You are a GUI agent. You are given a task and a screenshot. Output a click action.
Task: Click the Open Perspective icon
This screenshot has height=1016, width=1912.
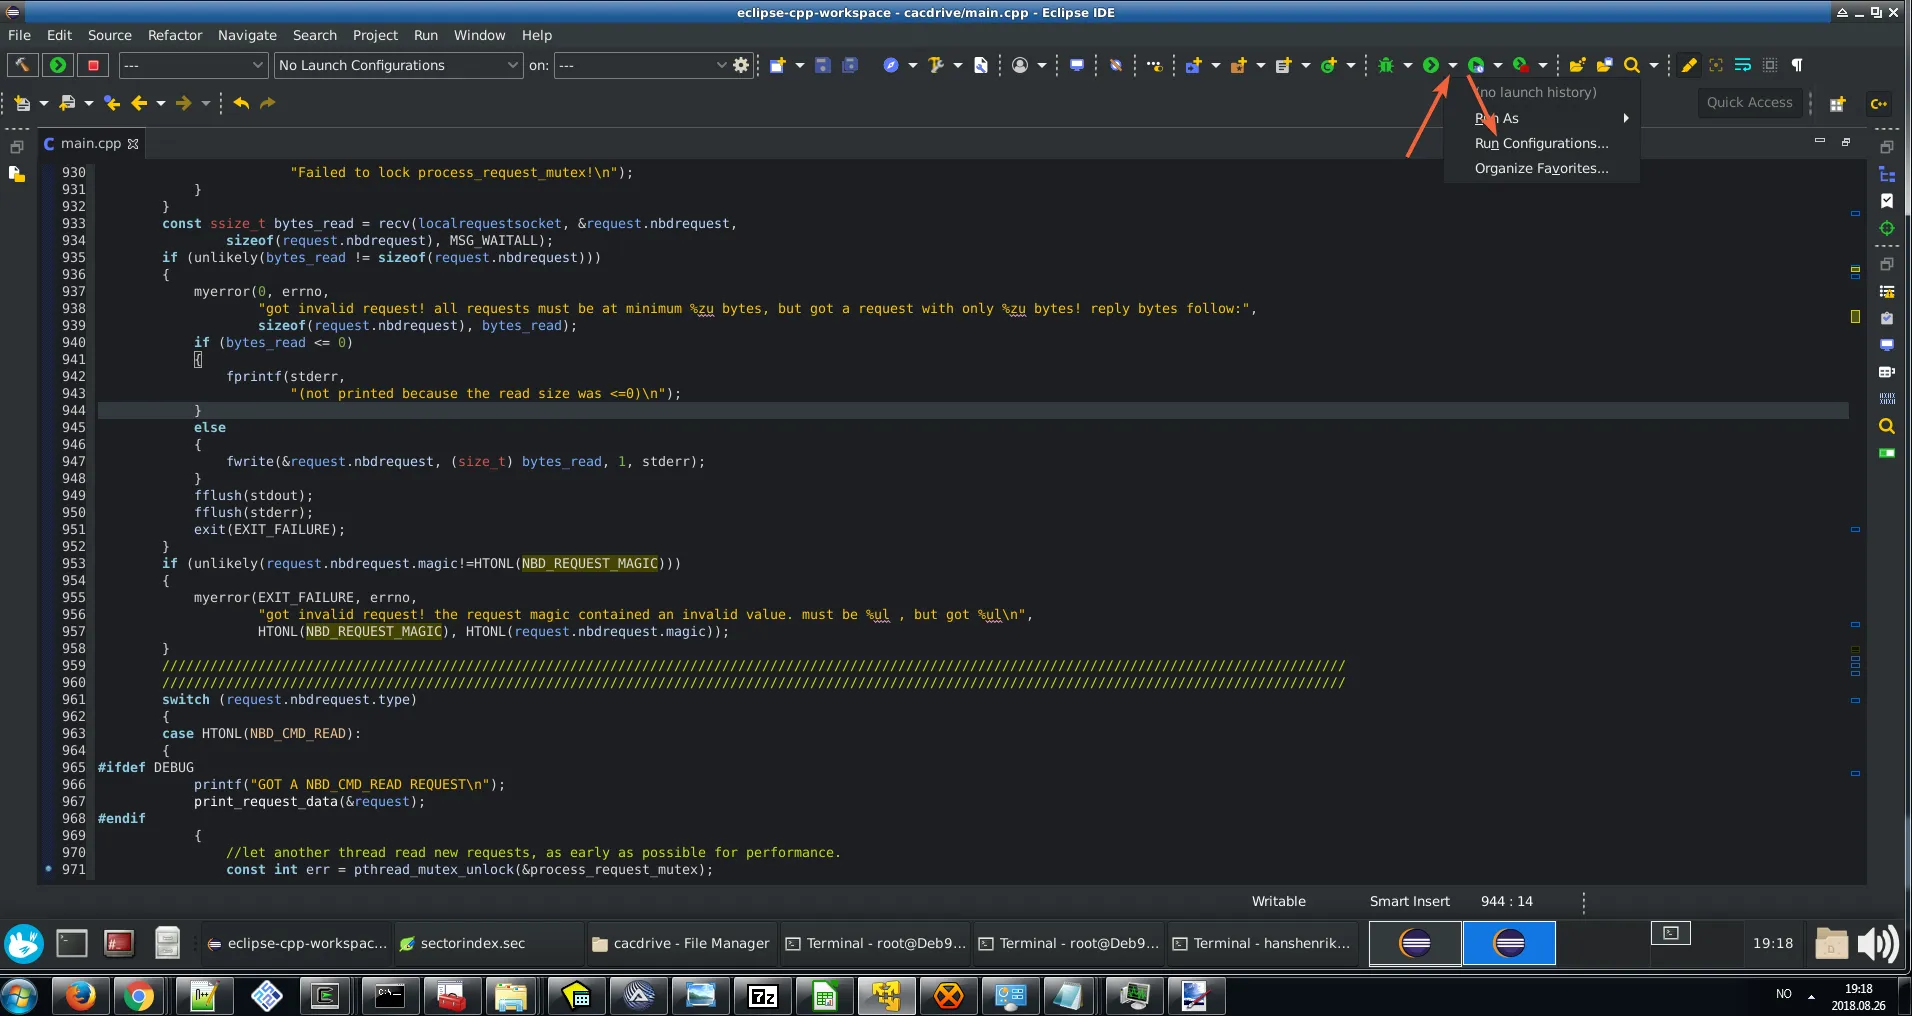(1837, 103)
